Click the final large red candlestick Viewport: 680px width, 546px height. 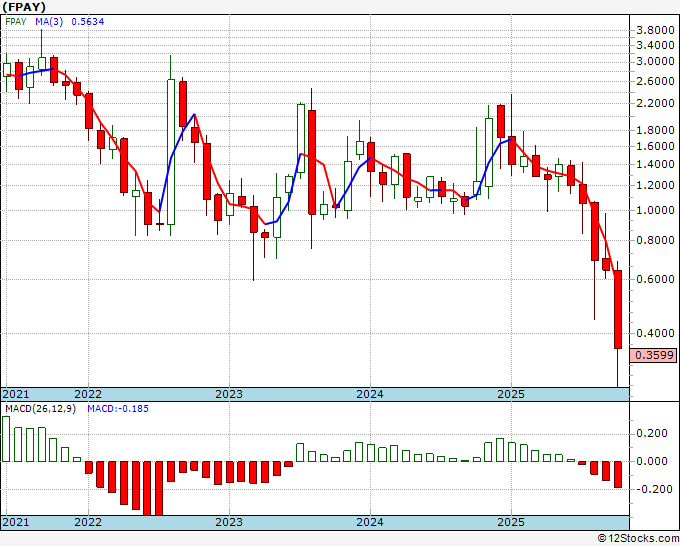[x=618, y=309]
